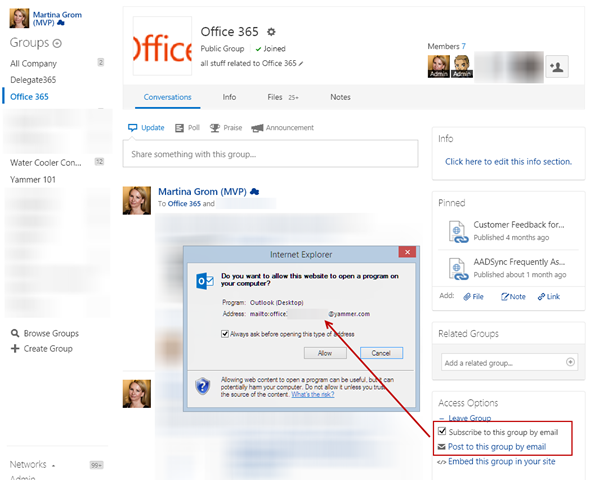Open the Notes tab
This screenshot has width=590, height=480.
340,97
